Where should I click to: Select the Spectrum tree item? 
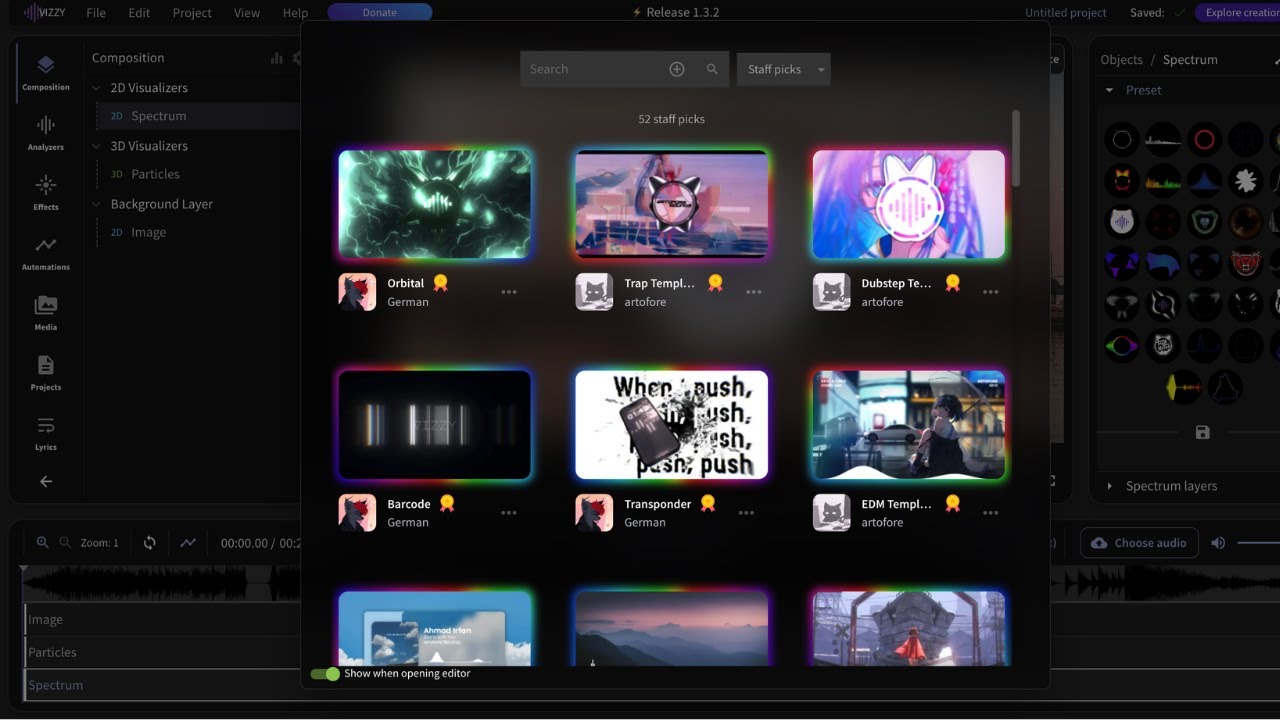point(198,116)
